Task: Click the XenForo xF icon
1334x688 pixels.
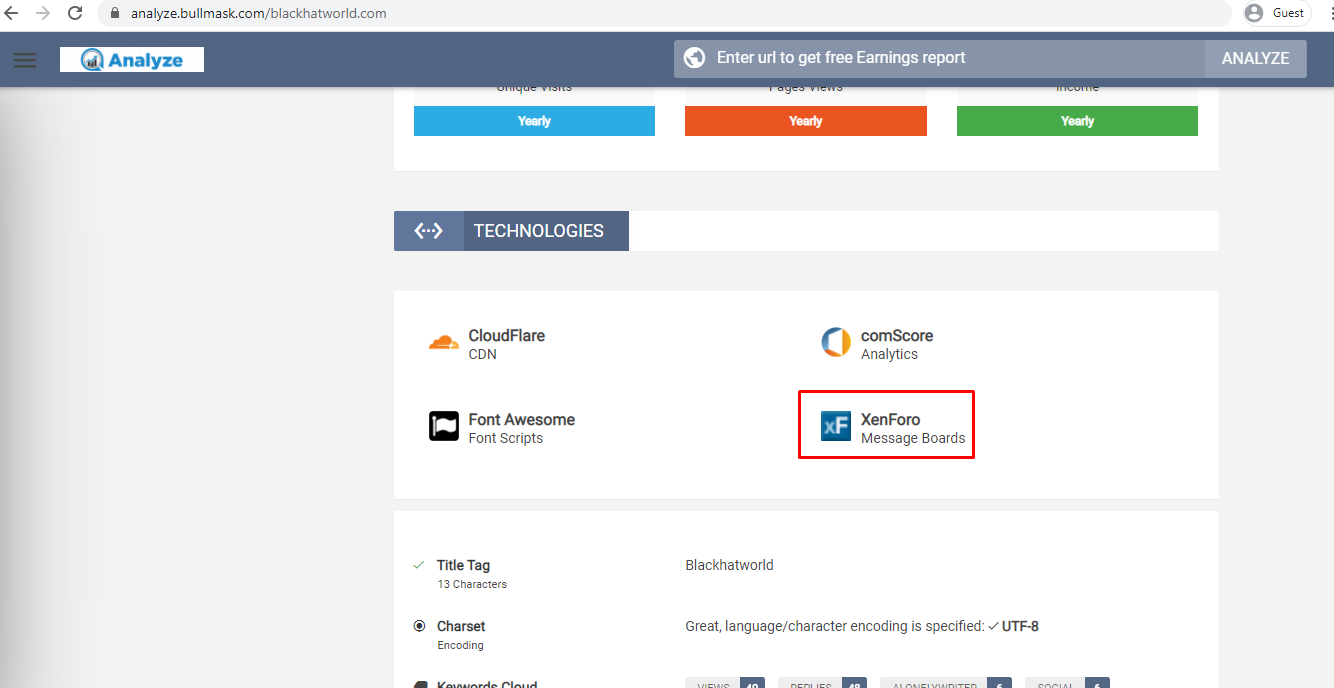Action: (x=836, y=426)
